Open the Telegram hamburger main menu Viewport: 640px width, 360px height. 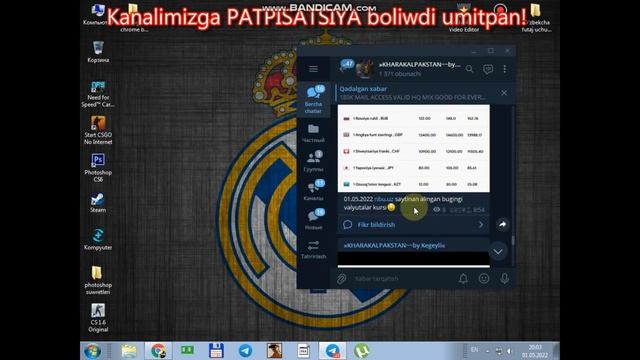(x=313, y=69)
